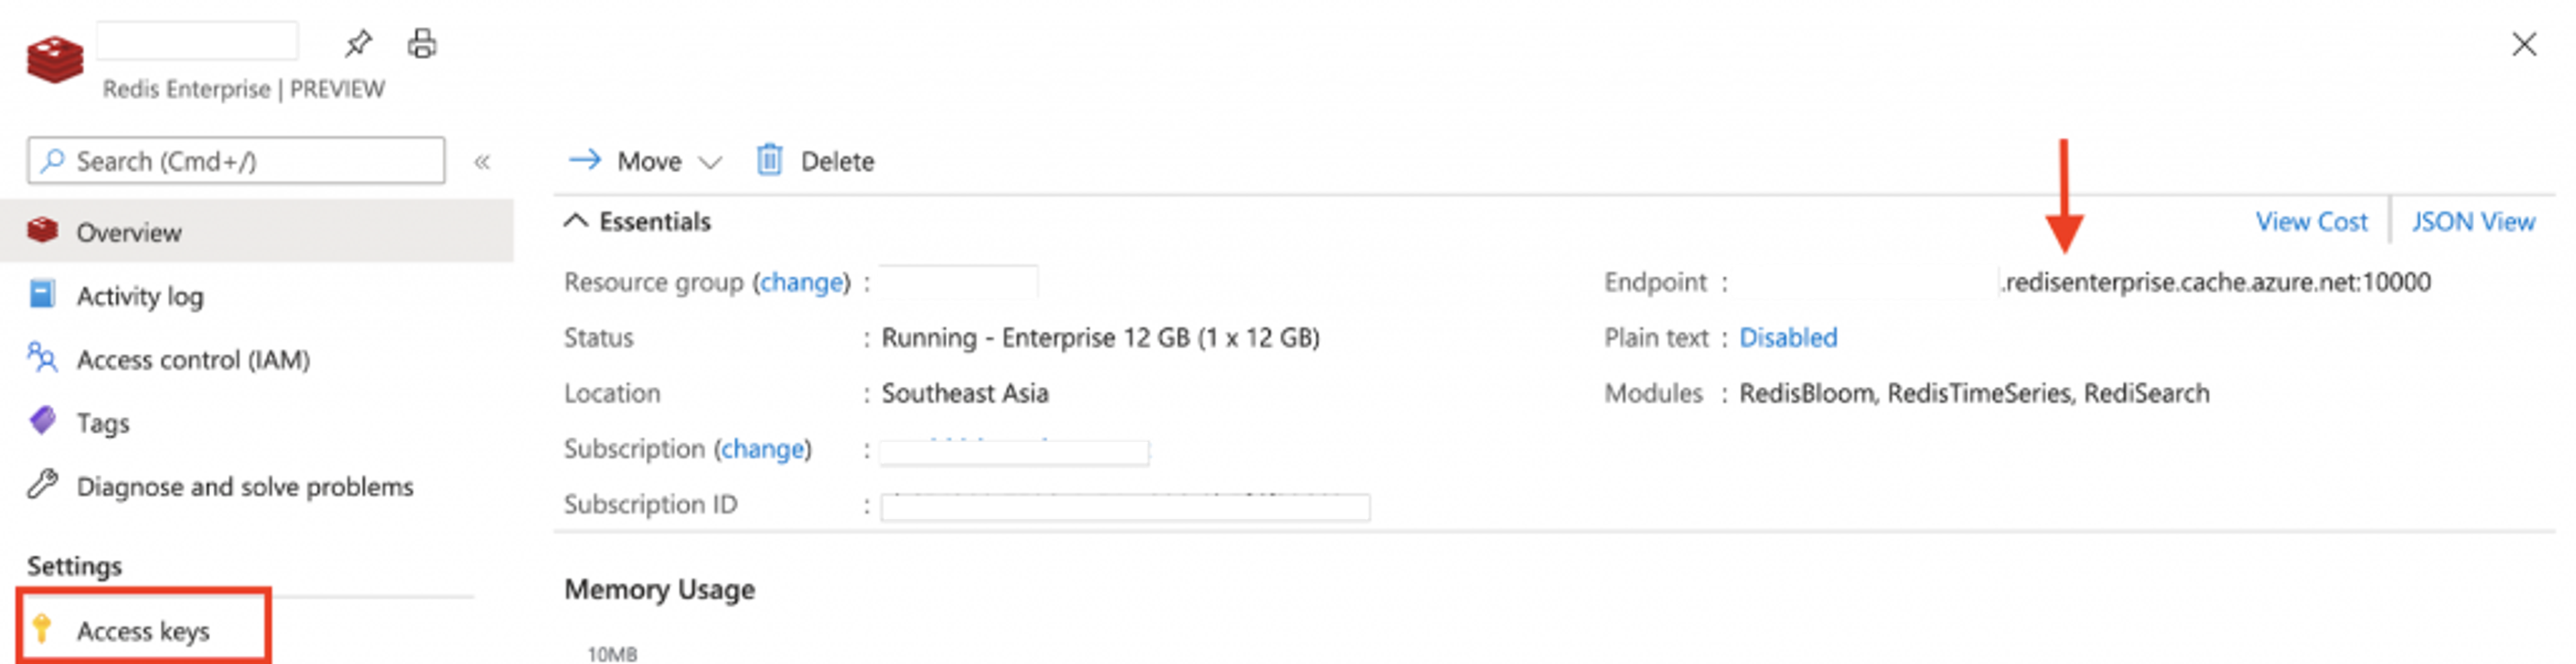This screenshot has width=2576, height=664.
Task: Collapse the left navigation sidebar
Action: pos(482,162)
